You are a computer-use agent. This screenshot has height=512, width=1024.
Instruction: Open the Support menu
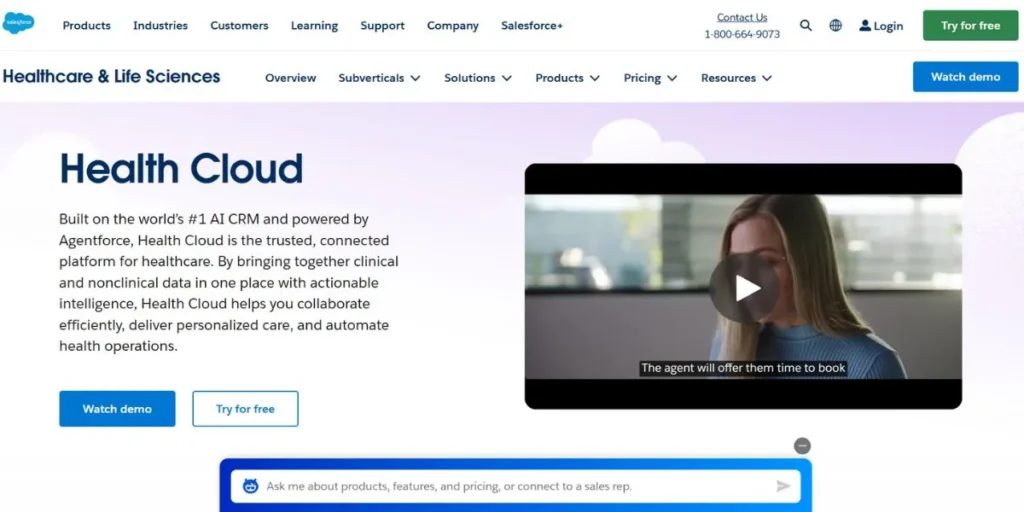[x=382, y=25]
